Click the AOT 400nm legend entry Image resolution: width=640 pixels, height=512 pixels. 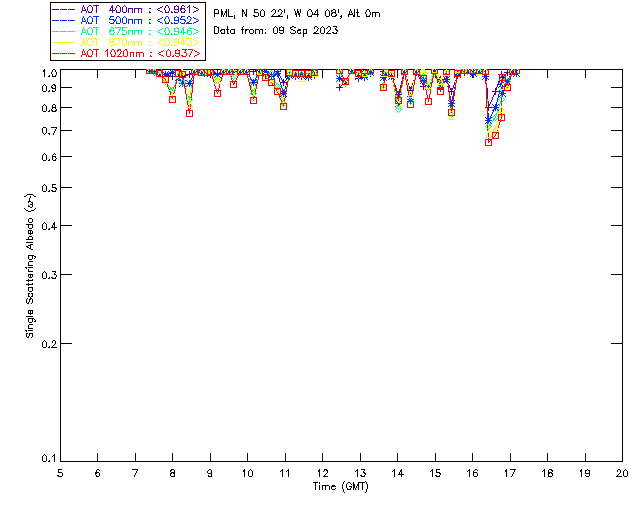point(126,9)
